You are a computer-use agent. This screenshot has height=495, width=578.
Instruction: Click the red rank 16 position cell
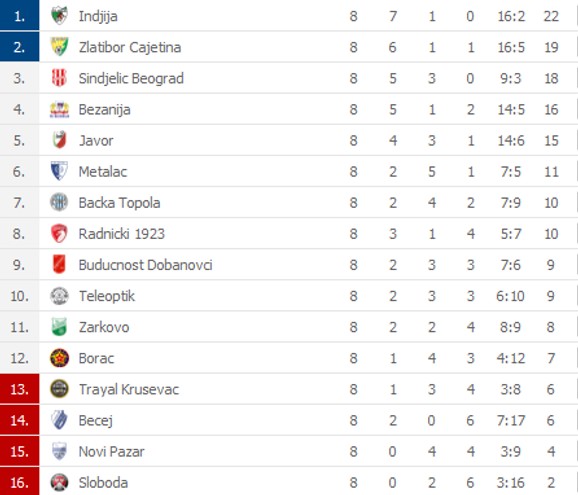tap(20, 481)
